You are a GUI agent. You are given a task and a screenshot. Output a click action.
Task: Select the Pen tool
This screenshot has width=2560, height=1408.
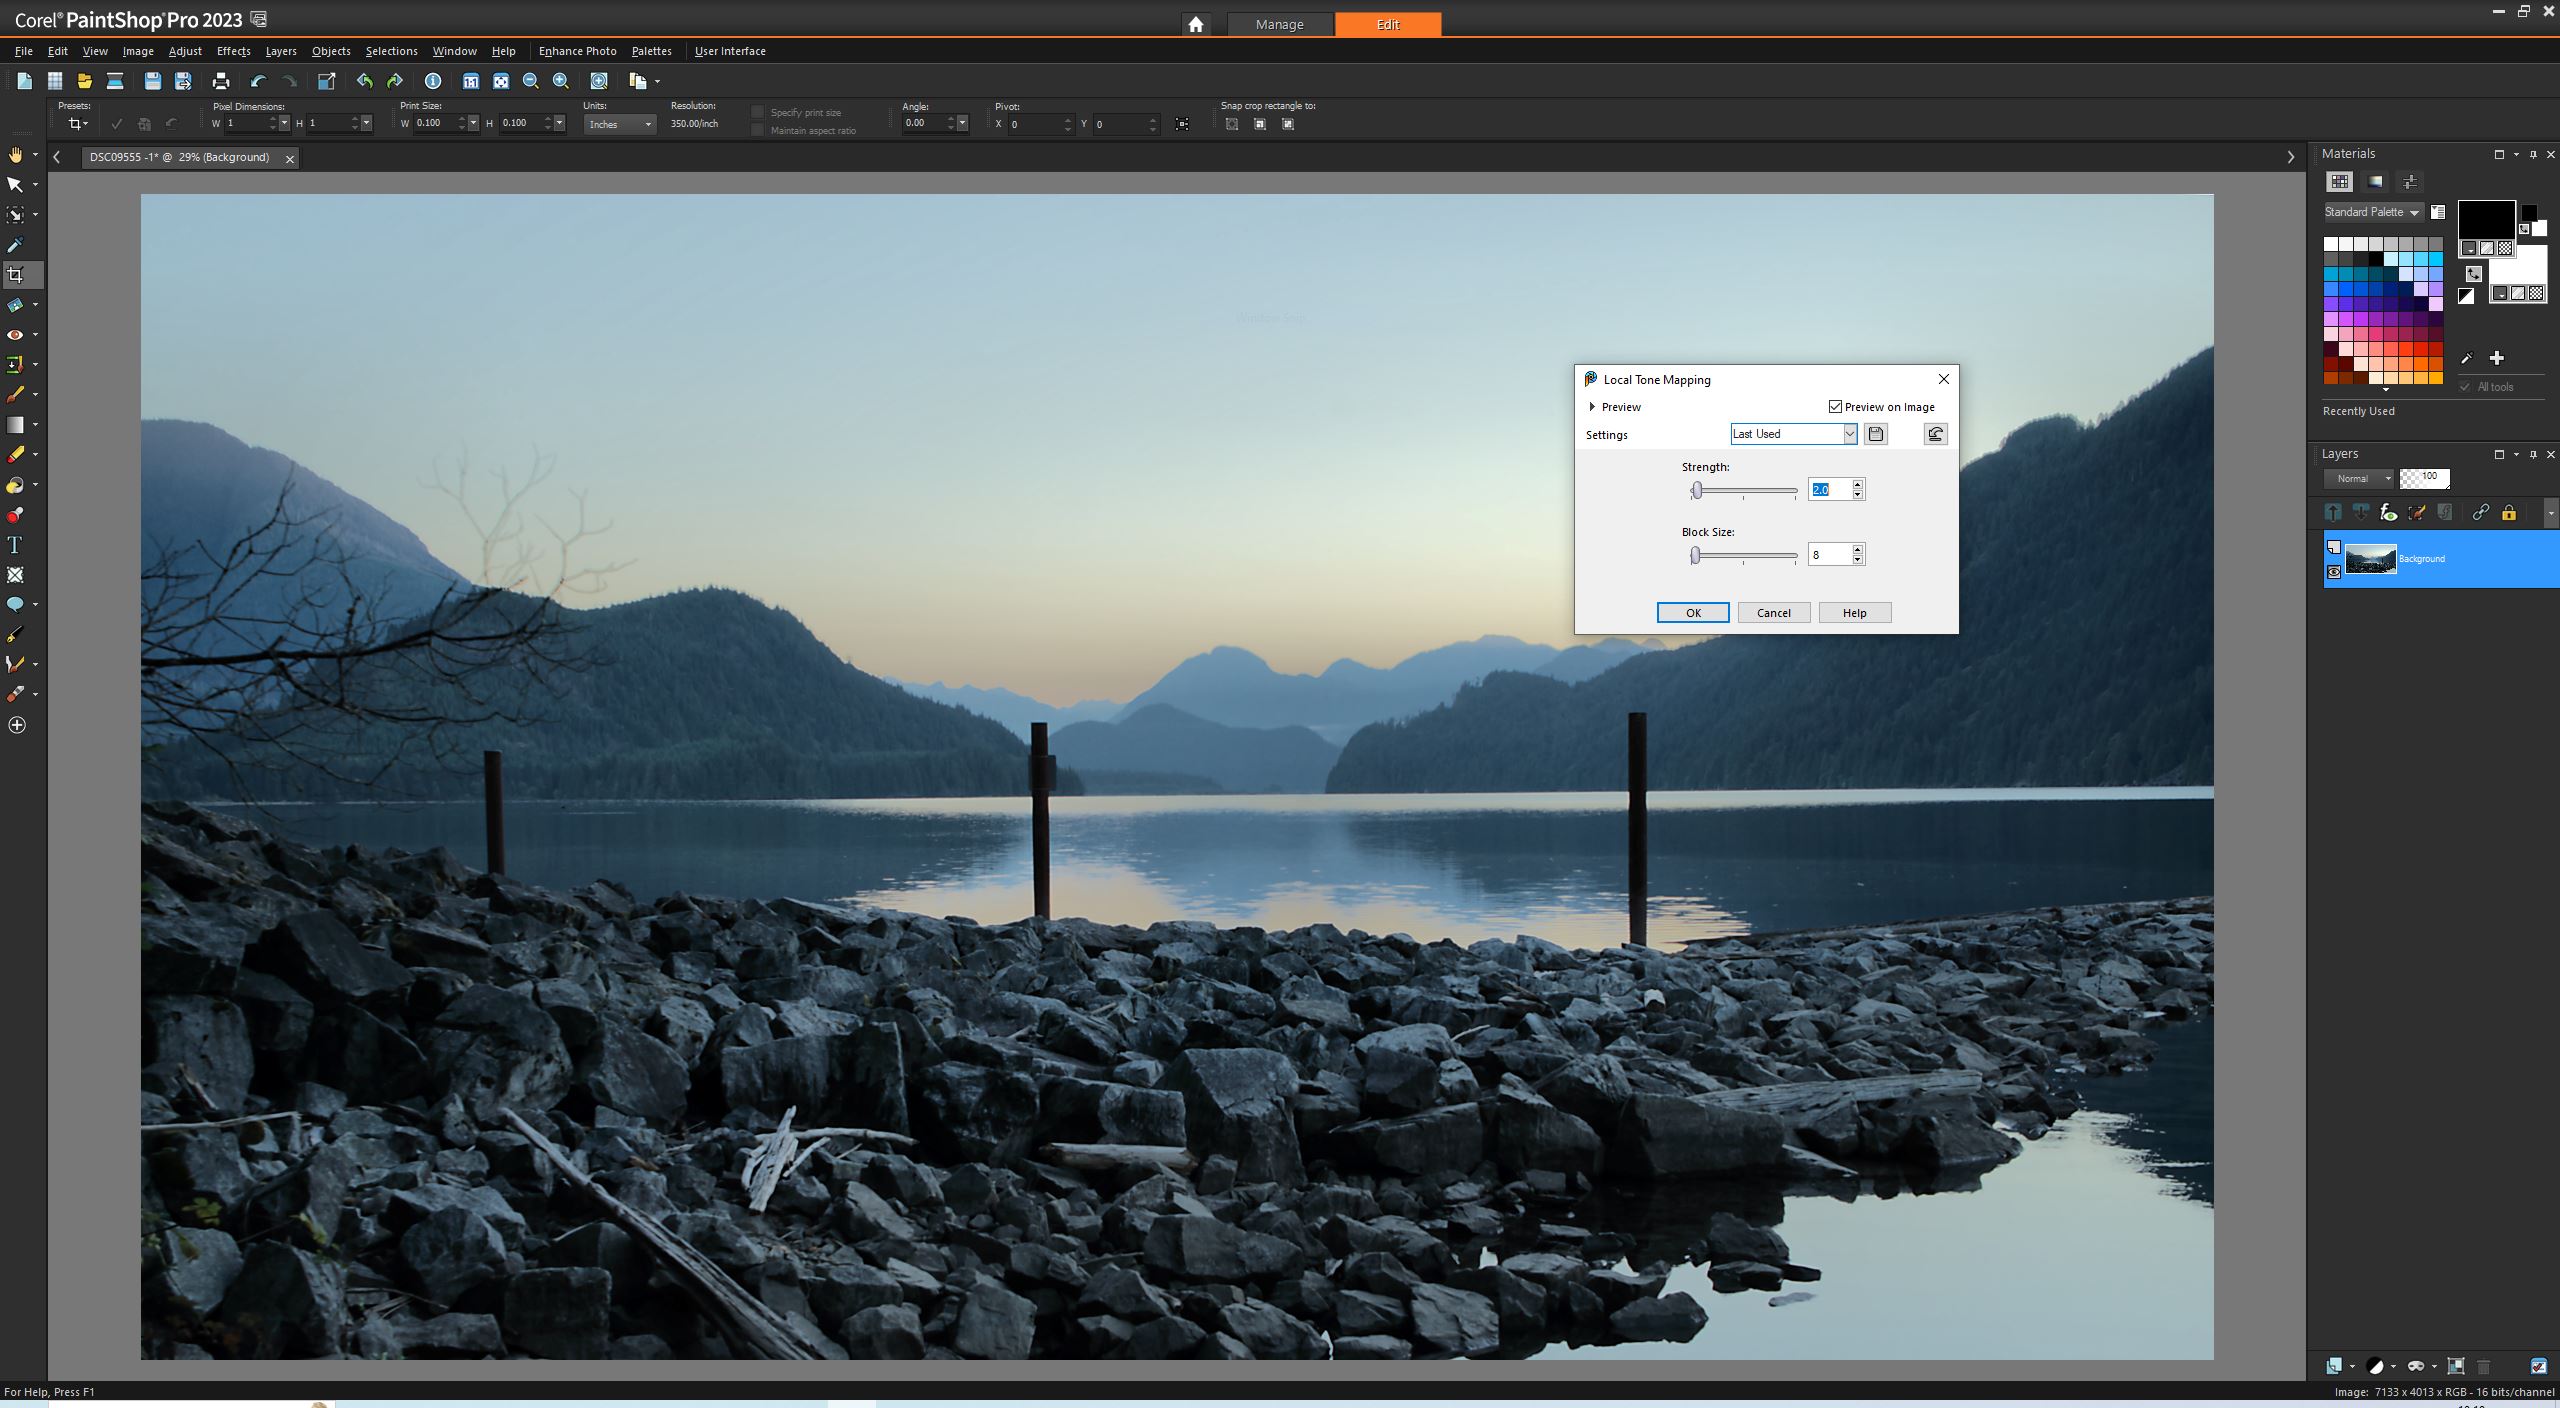pos(15,635)
